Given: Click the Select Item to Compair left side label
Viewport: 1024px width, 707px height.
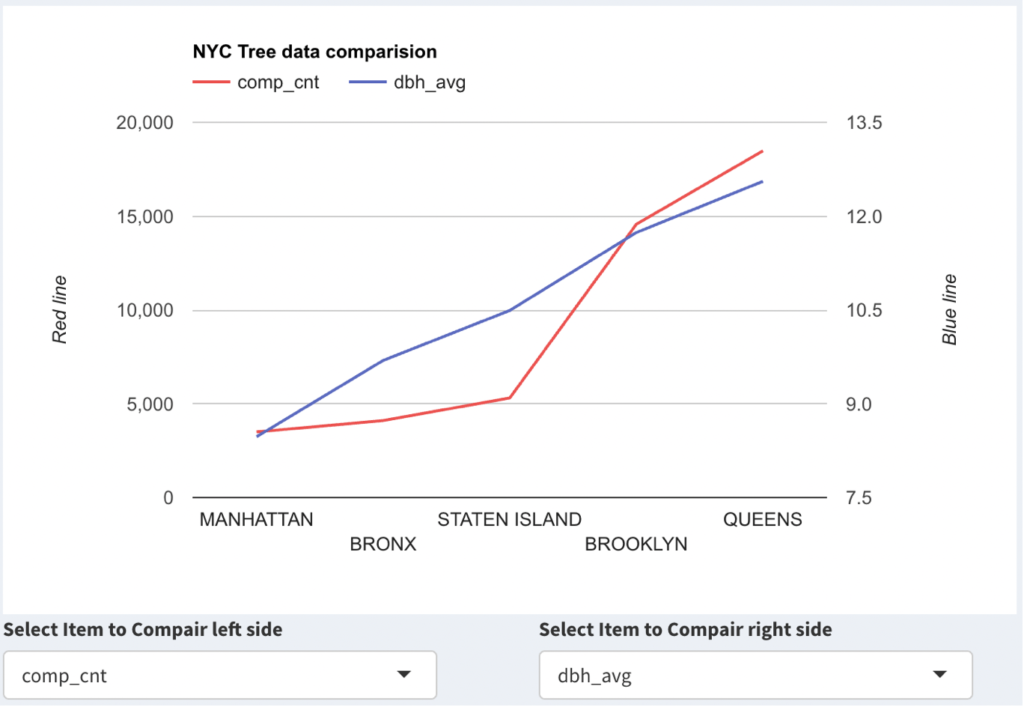Looking at the screenshot, I should pos(143,630).
